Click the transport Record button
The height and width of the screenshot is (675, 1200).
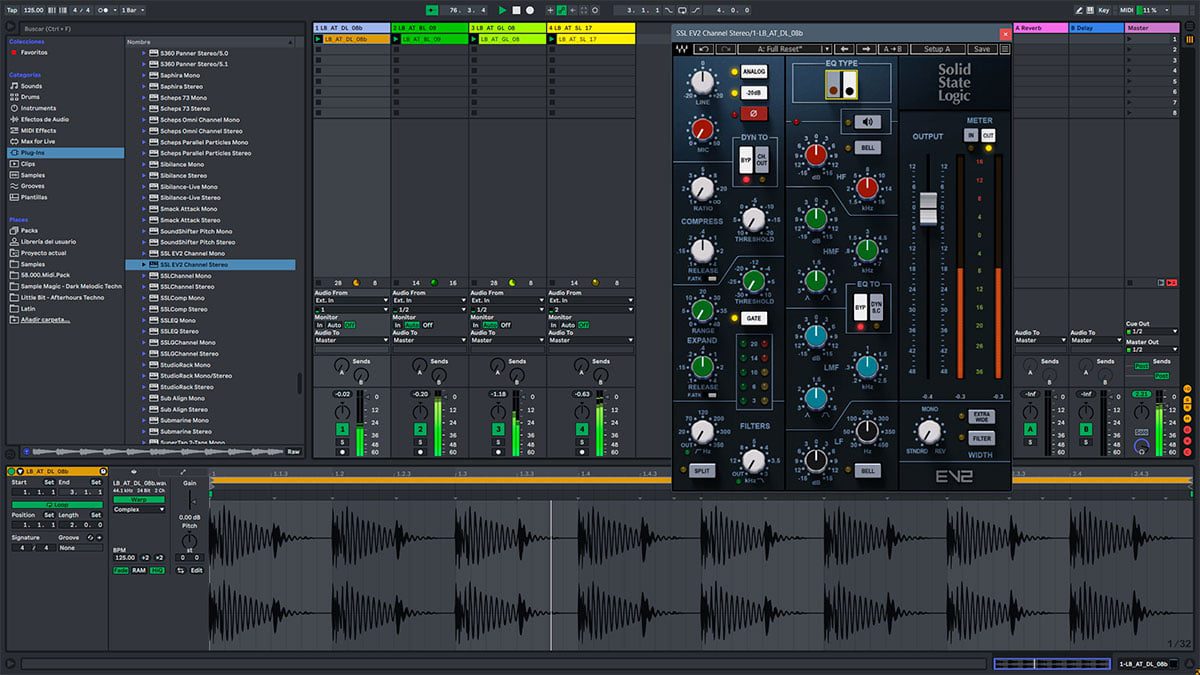click(x=531, y=10)
